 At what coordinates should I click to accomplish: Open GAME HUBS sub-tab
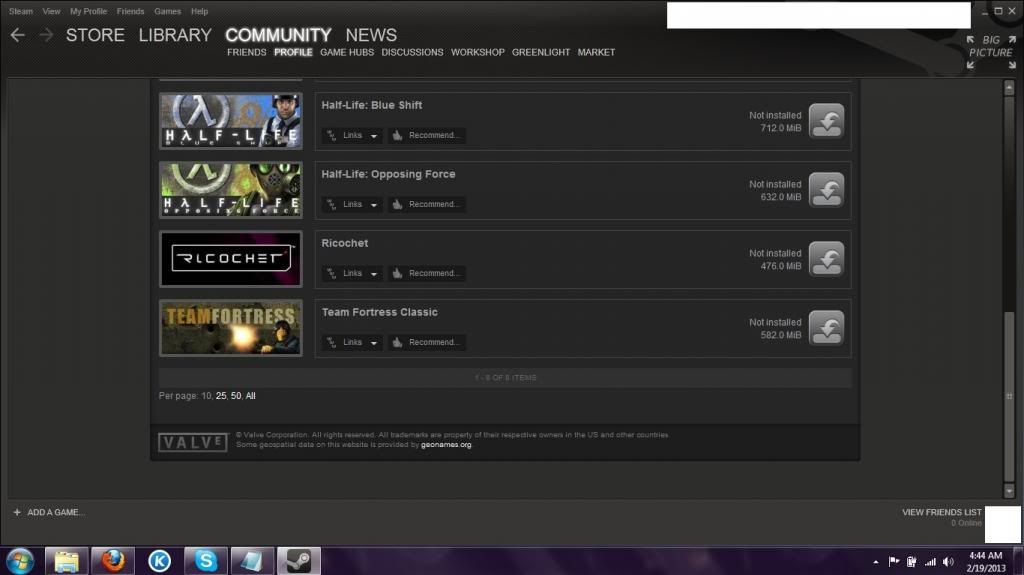pos(347,52)
